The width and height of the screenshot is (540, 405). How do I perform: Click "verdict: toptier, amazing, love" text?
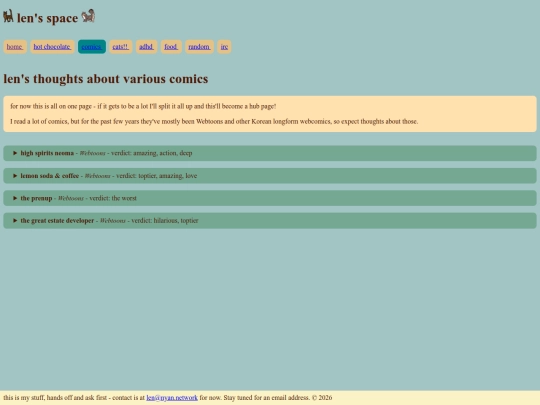pos(157,176)
